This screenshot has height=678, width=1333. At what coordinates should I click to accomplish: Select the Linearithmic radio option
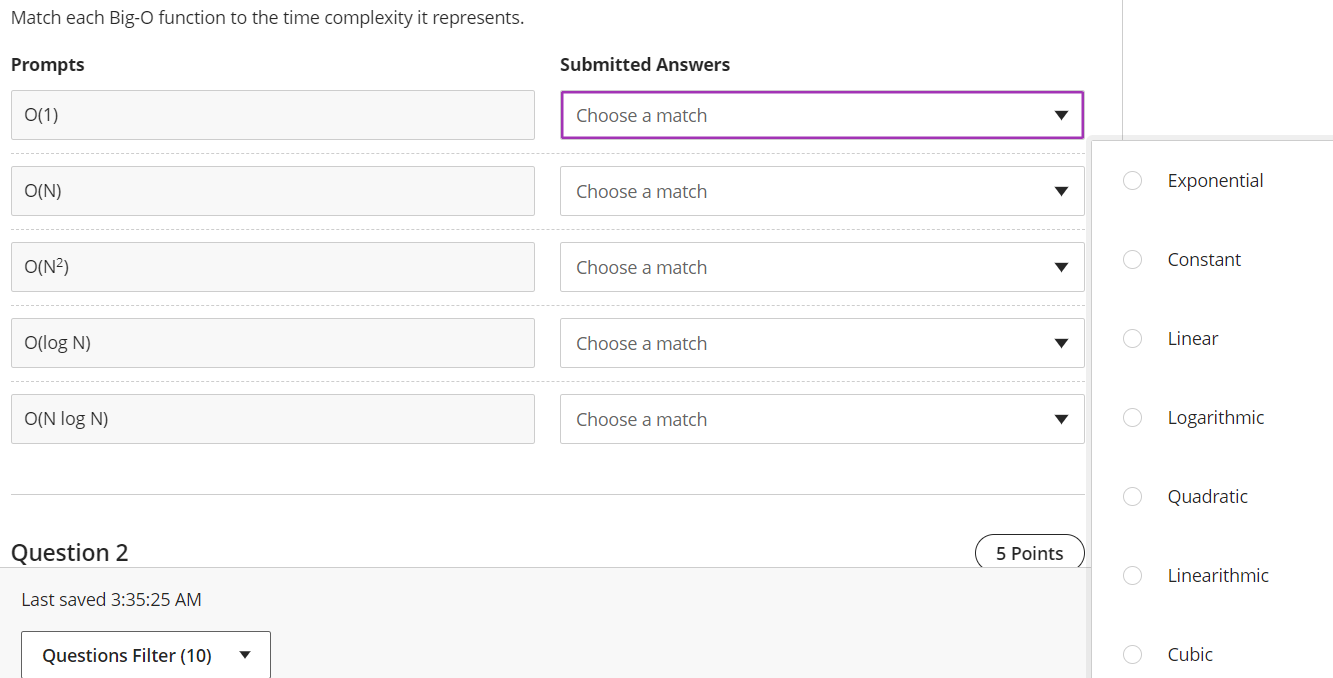tap(1133, 576)
